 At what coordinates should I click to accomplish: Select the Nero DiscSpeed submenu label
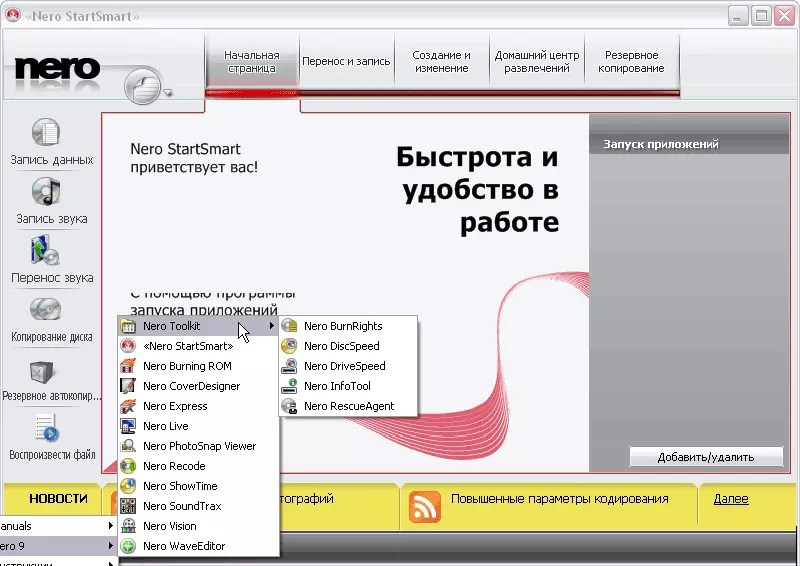(341, 346)
